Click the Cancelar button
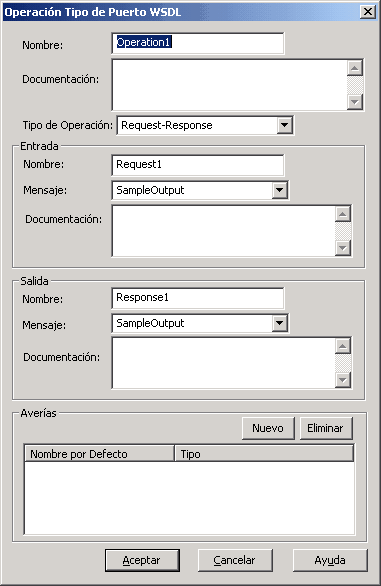 tap(235, 560)
